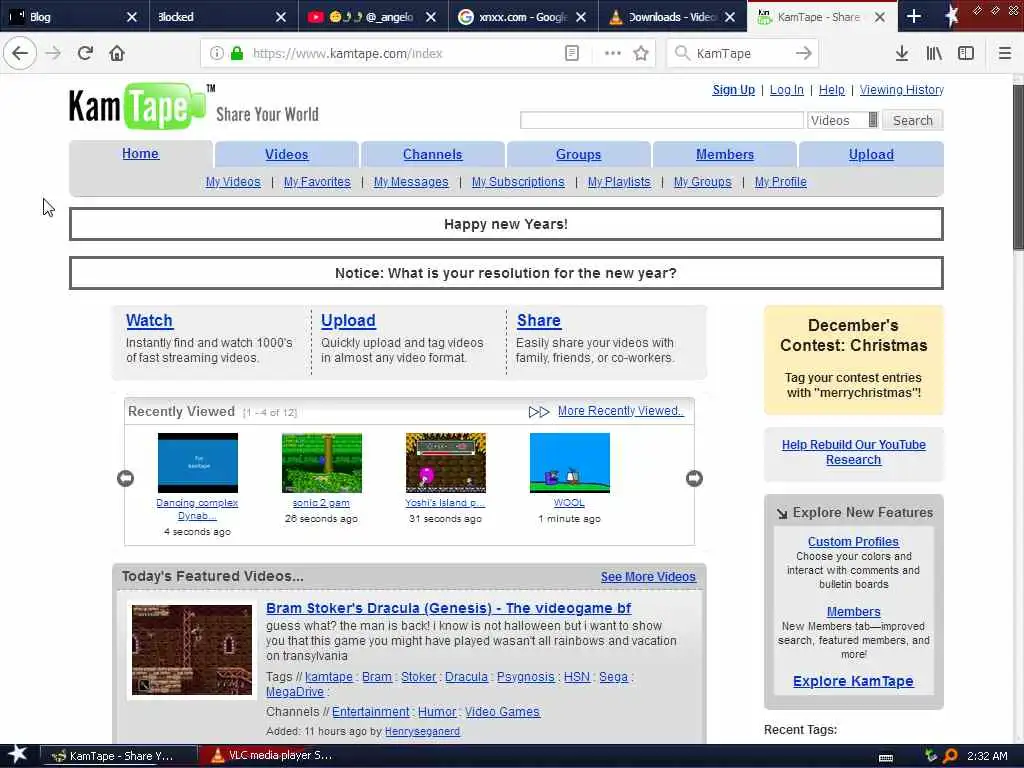Open the Videos site tab
Screen dimensions: 1024x768
tap(287, 155)
